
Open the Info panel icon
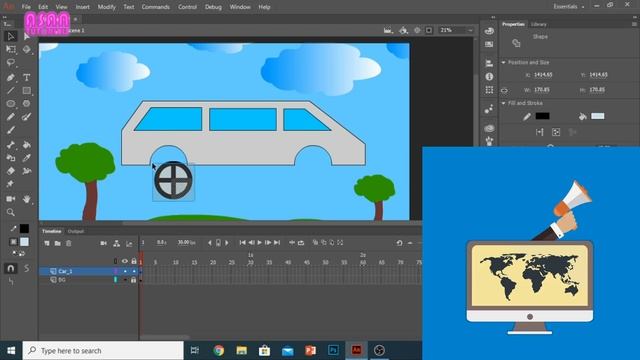[x=489, y=76]
